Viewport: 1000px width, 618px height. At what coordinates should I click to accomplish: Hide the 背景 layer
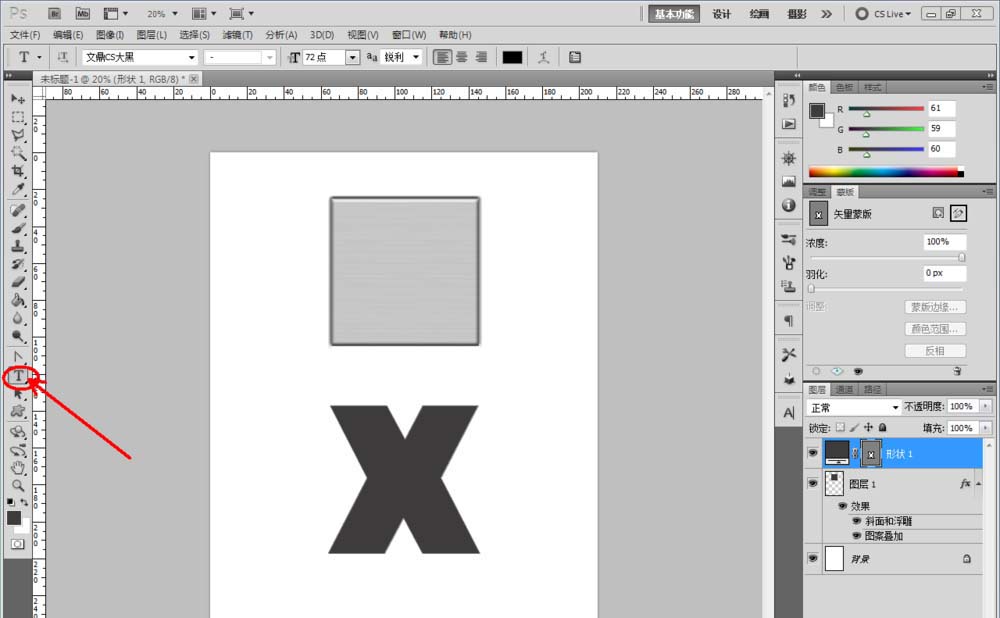812,558
